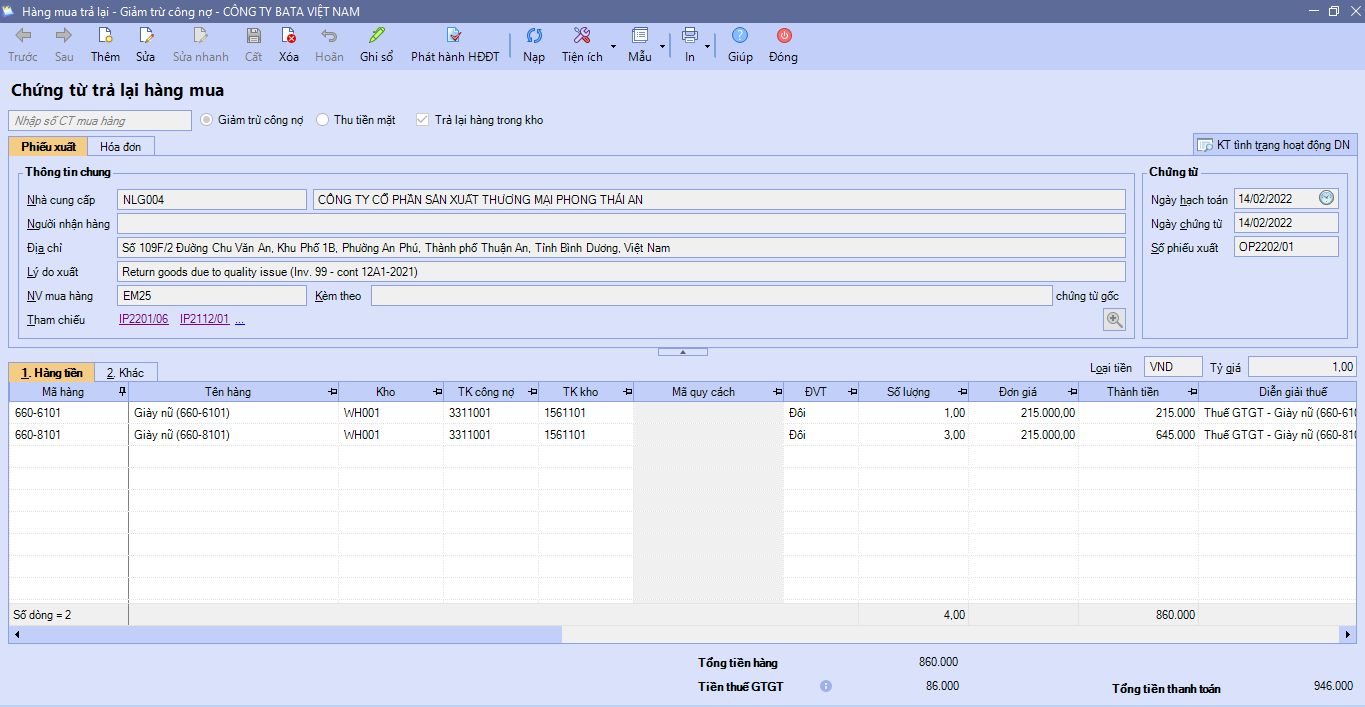This screenshot has height=707, width=1365.
Task: Toggle Trả lại hàng trong kho checkbox
Action: (x=423, y=120)
